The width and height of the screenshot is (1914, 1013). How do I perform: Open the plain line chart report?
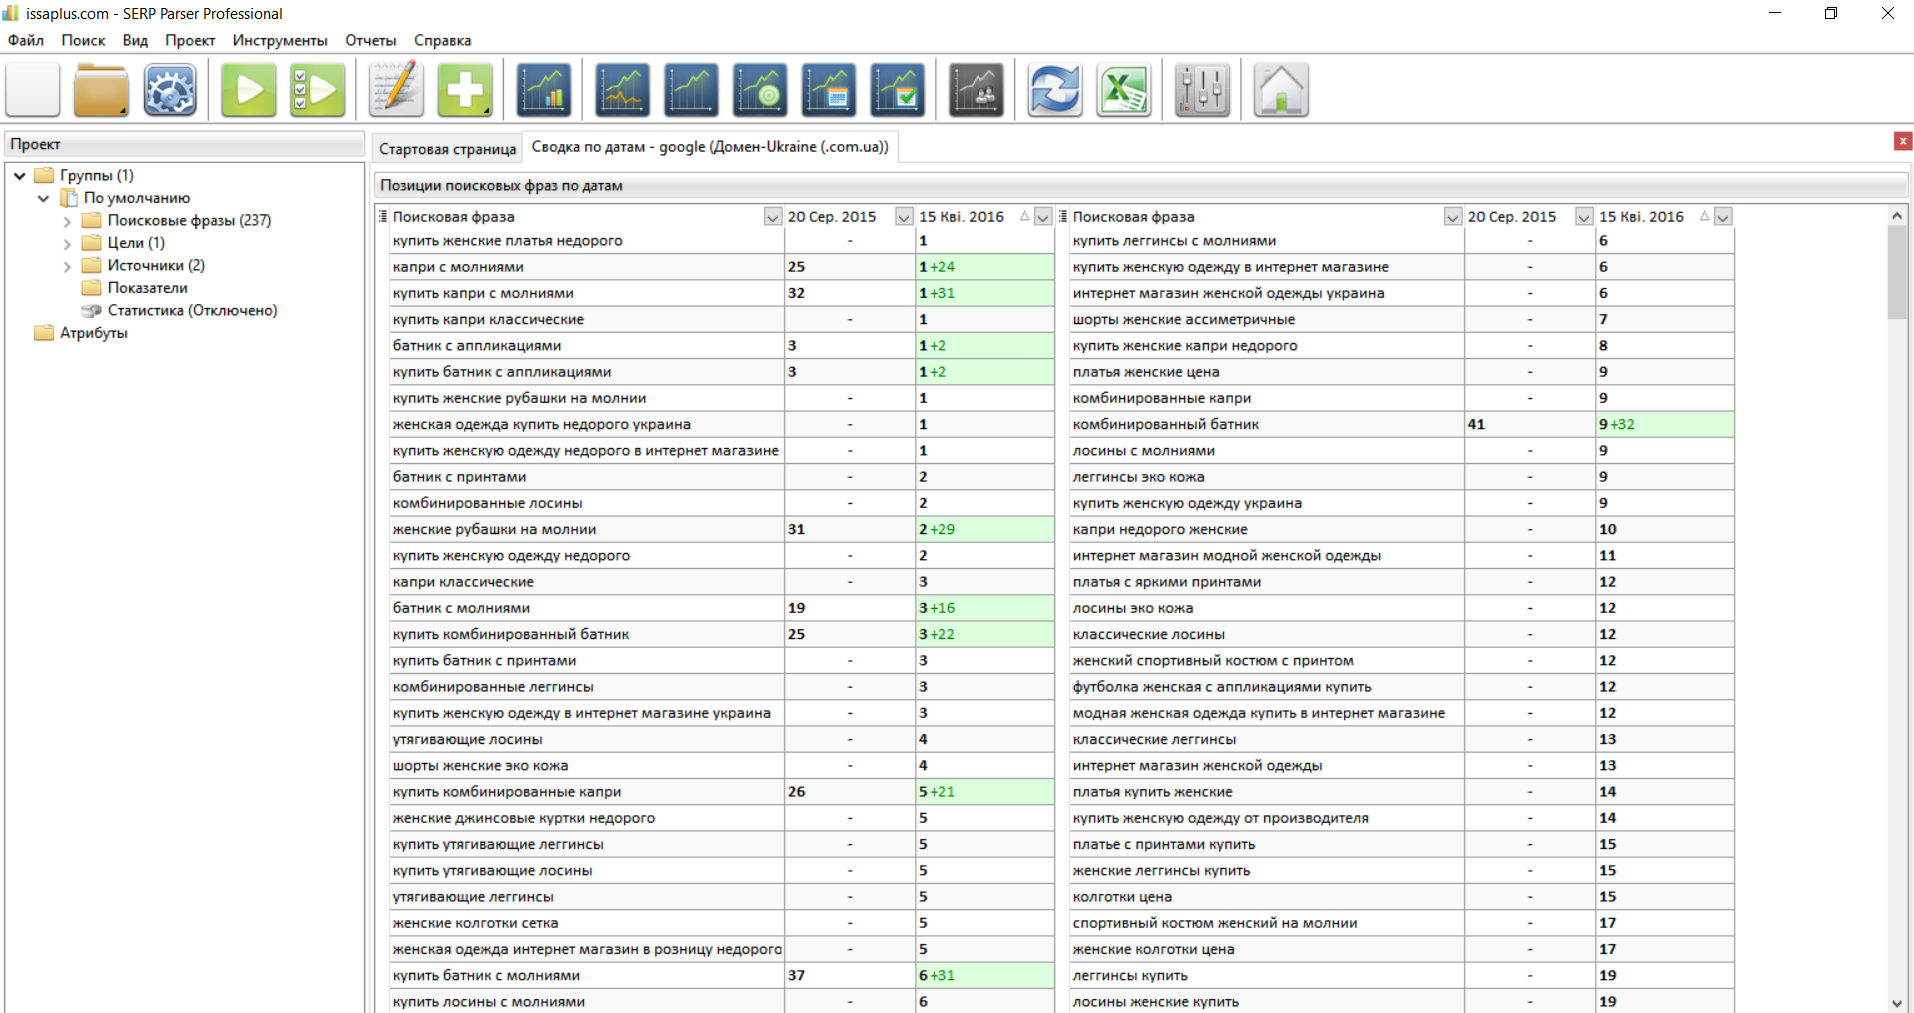(691, 90)
